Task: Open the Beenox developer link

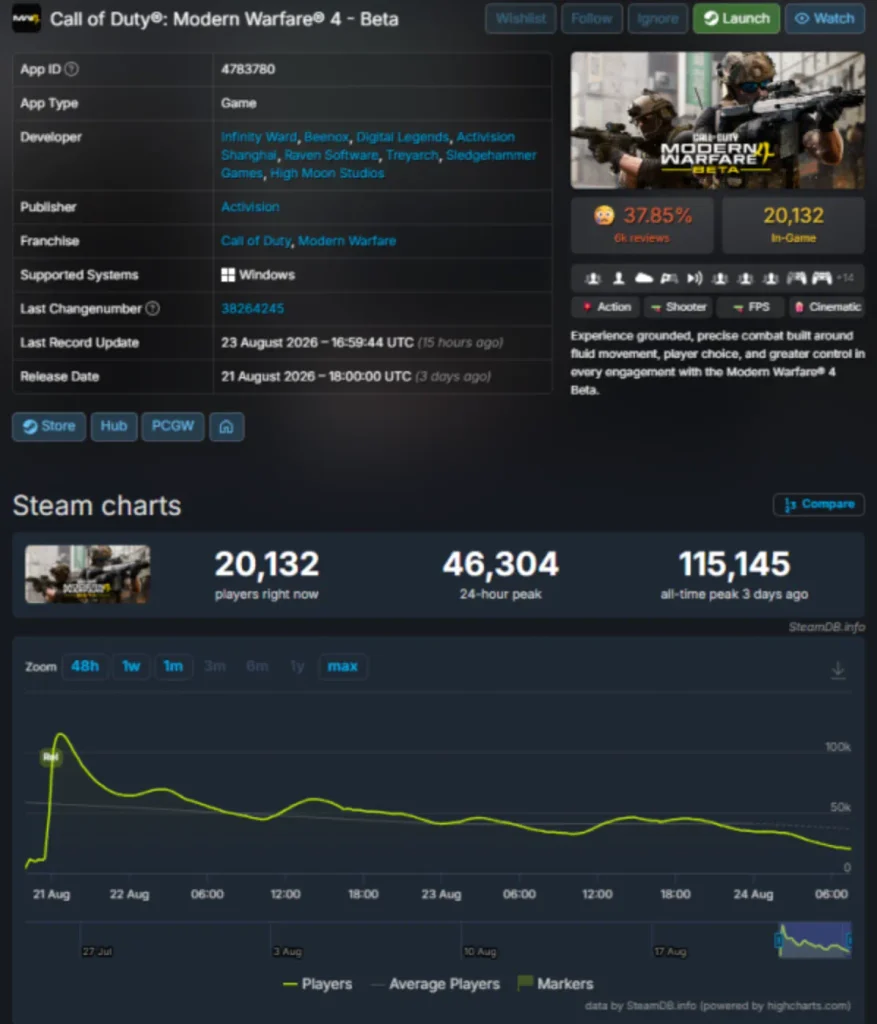Action: 327,137
